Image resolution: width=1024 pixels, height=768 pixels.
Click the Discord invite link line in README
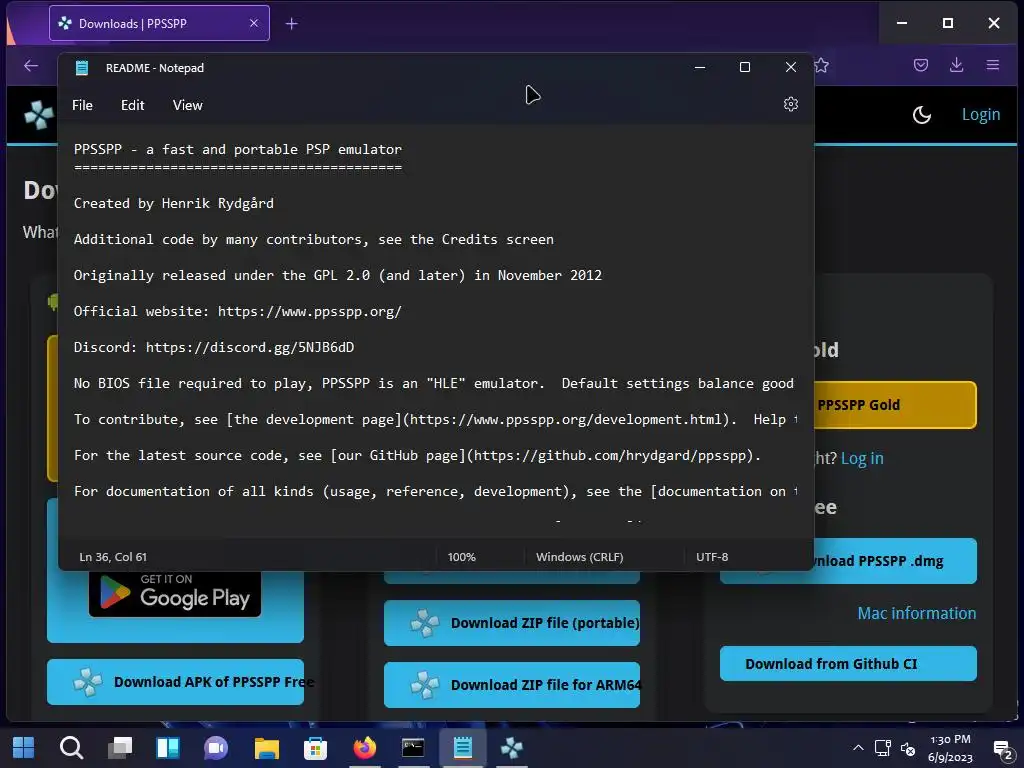214,347
